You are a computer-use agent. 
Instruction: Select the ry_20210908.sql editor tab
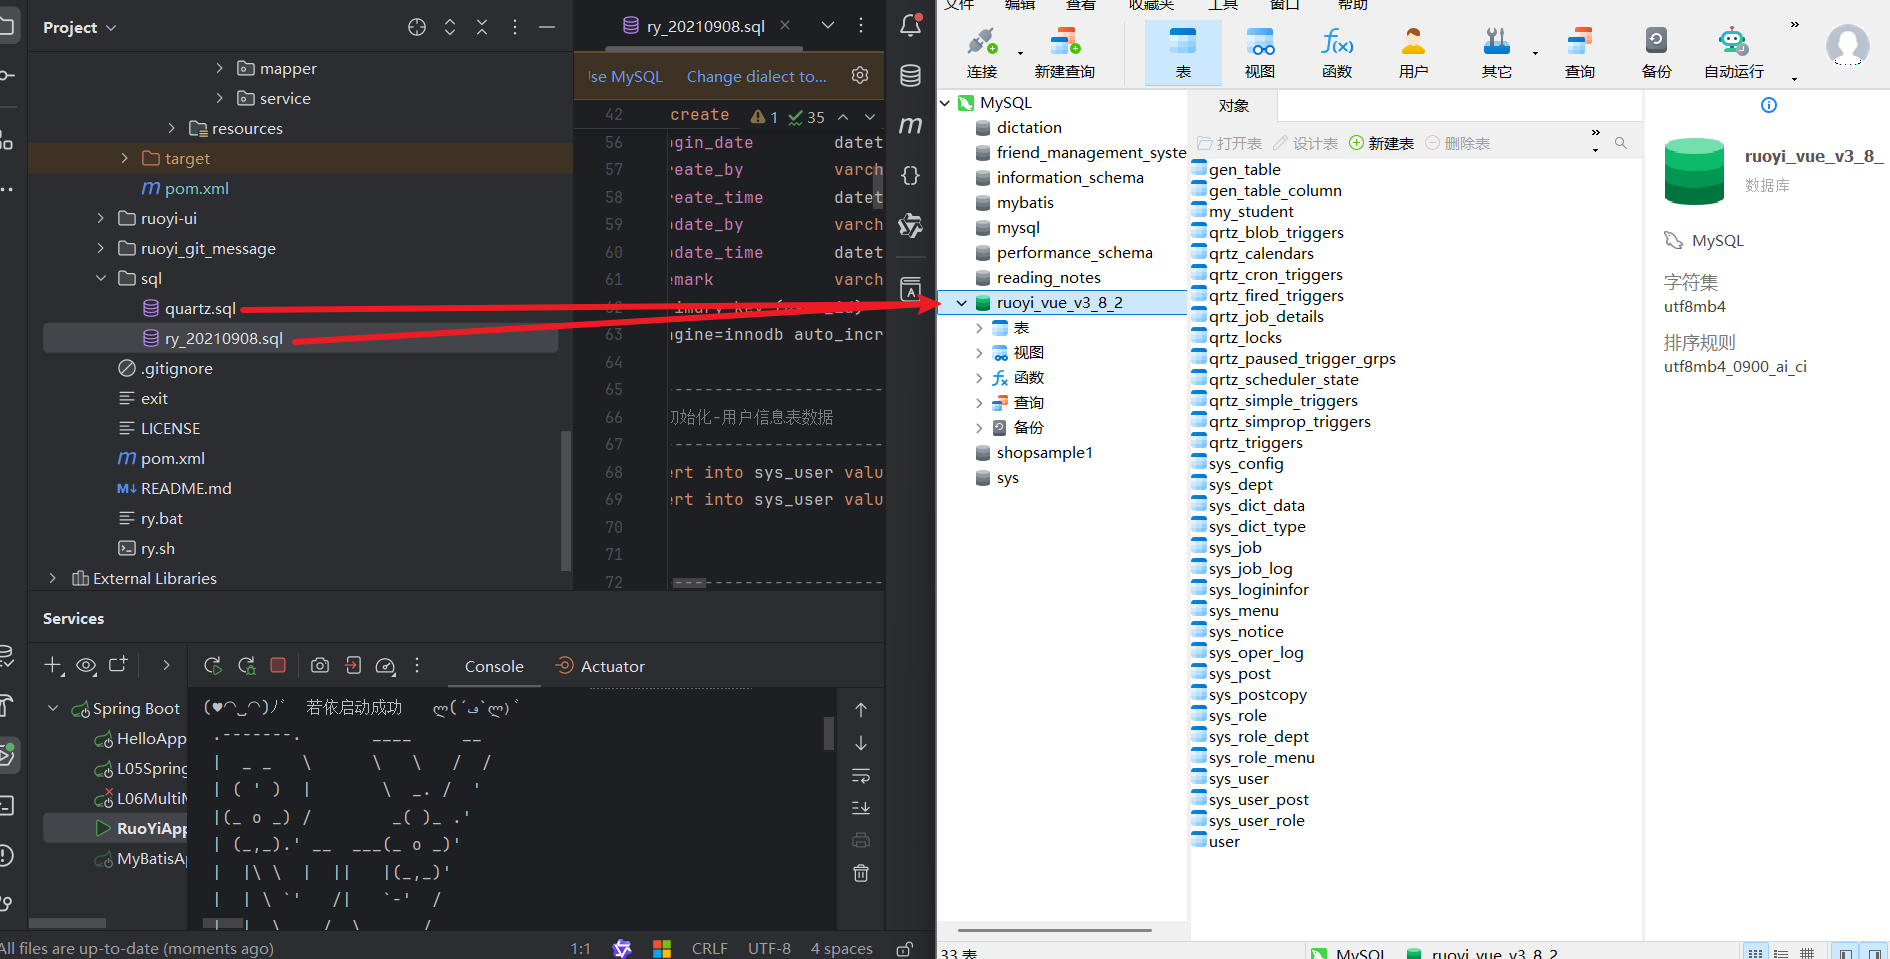coord(705,26)
